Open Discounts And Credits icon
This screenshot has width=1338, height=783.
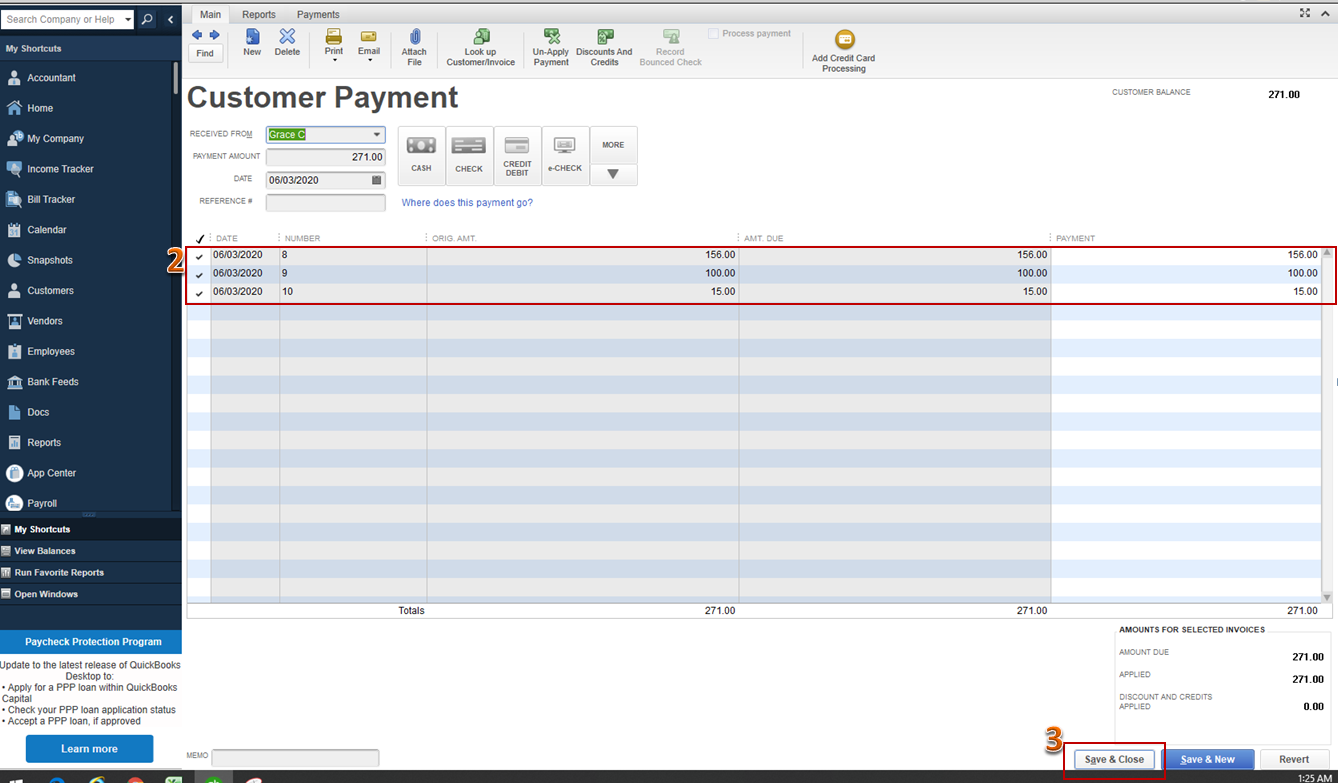[604, 38]
